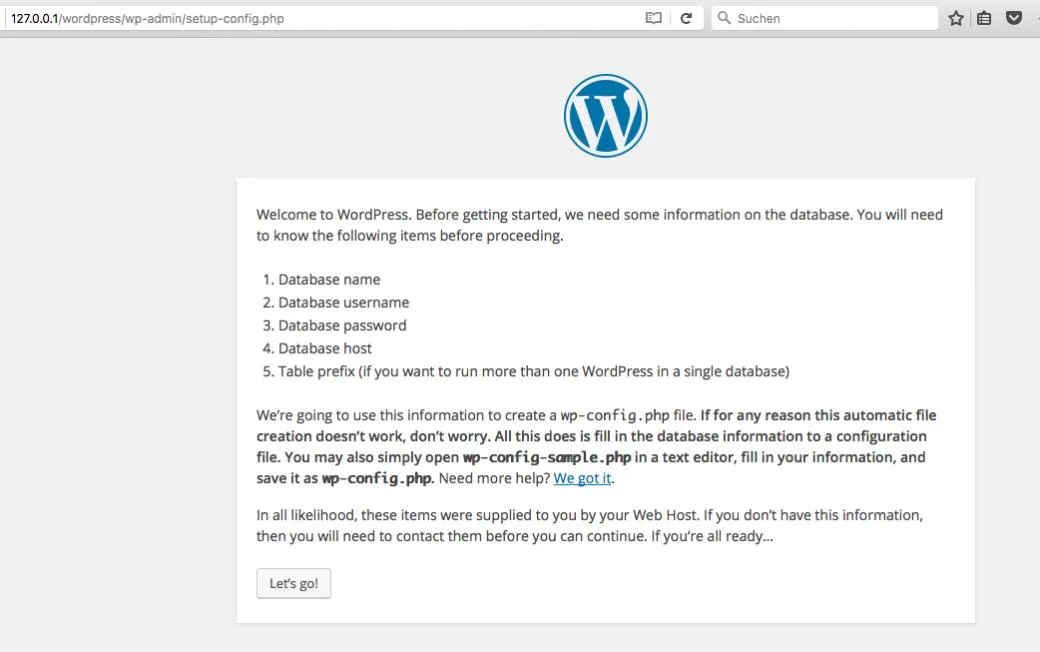
Task: Click the "Let's go!" button
Action: [294, 583]
